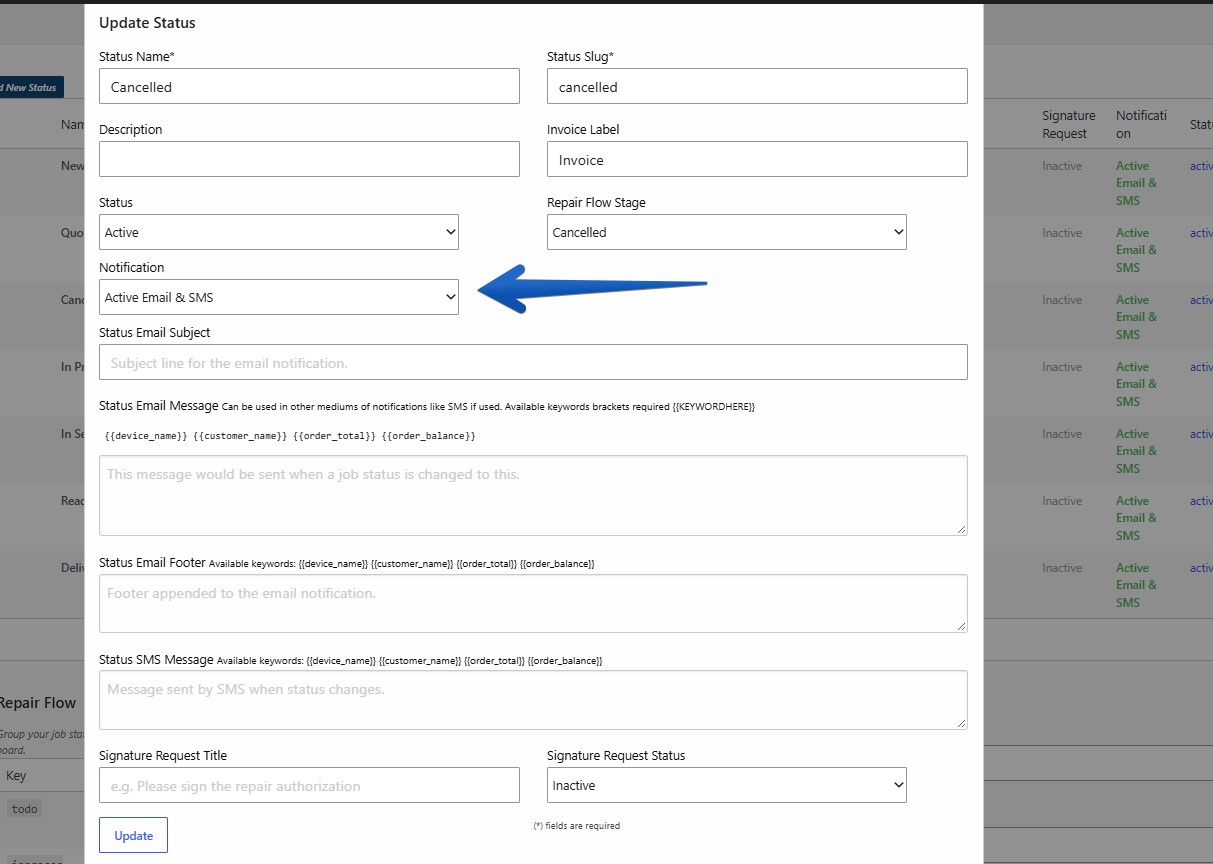This screenshot has height=864, width=1213.
Task: Click the Status Slug* label
Action: coord(580,57)
